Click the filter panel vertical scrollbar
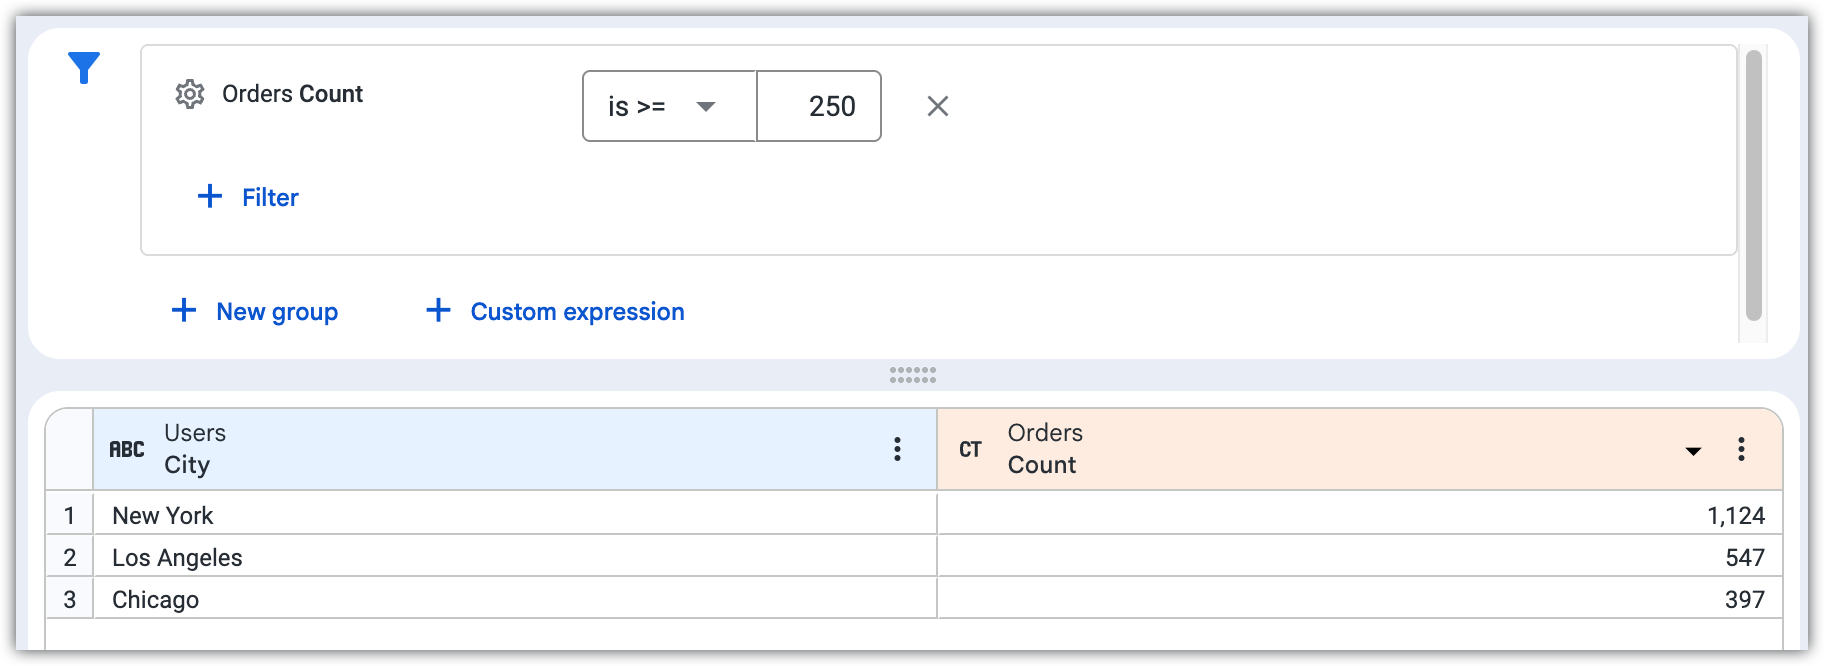The width and height of the screenshot is (1824, 666). coord(1753,185)
